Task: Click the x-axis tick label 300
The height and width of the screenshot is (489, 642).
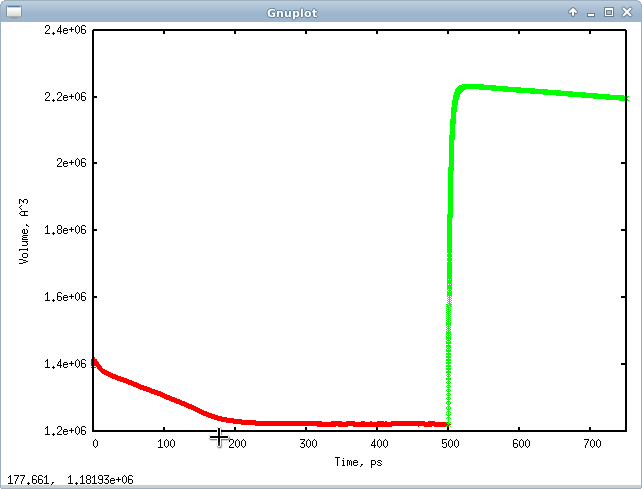Action: tap(308, 444)
